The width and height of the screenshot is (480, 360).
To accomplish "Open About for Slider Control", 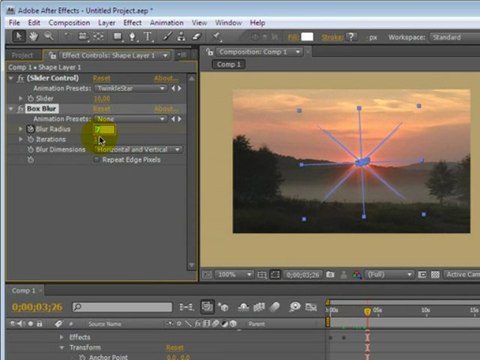I will coord(166,78).
